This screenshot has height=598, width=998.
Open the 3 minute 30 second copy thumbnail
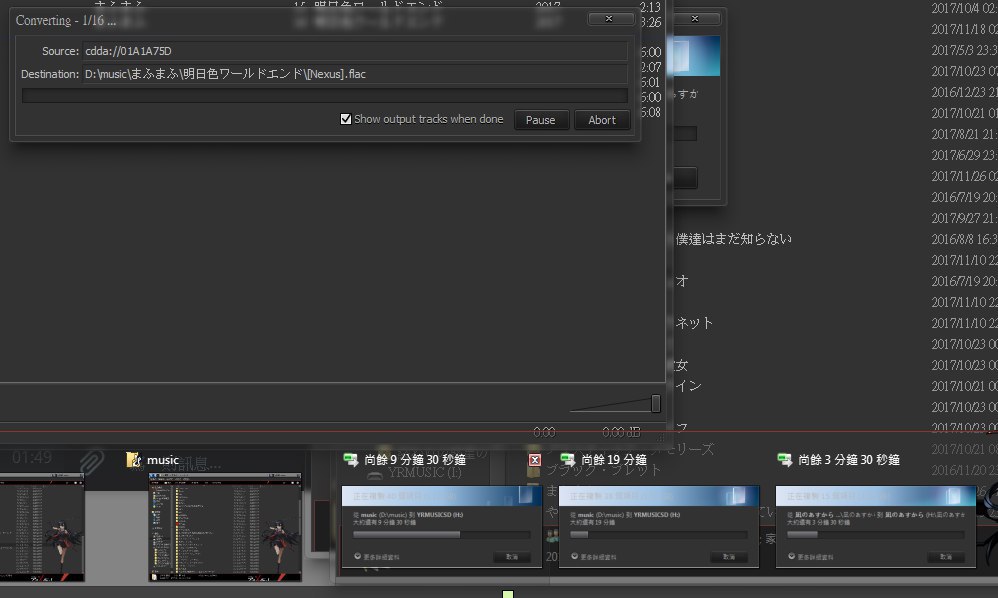876,526
